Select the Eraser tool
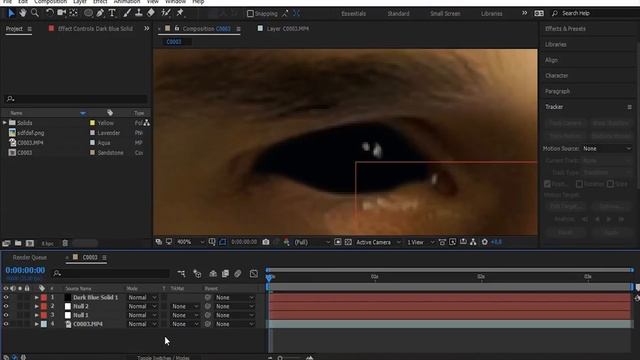The width and height of the screenshot is (640, 360). [x=151, y=13]
